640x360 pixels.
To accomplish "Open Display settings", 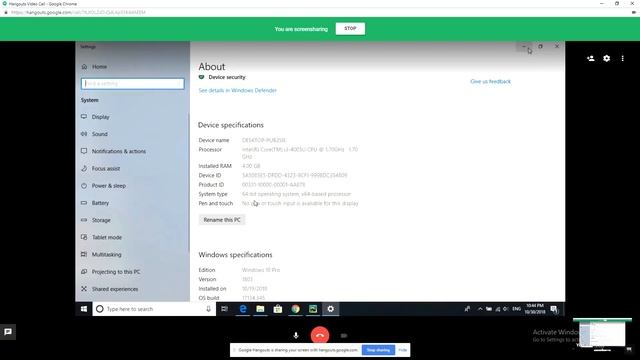I will click(100, 117).
